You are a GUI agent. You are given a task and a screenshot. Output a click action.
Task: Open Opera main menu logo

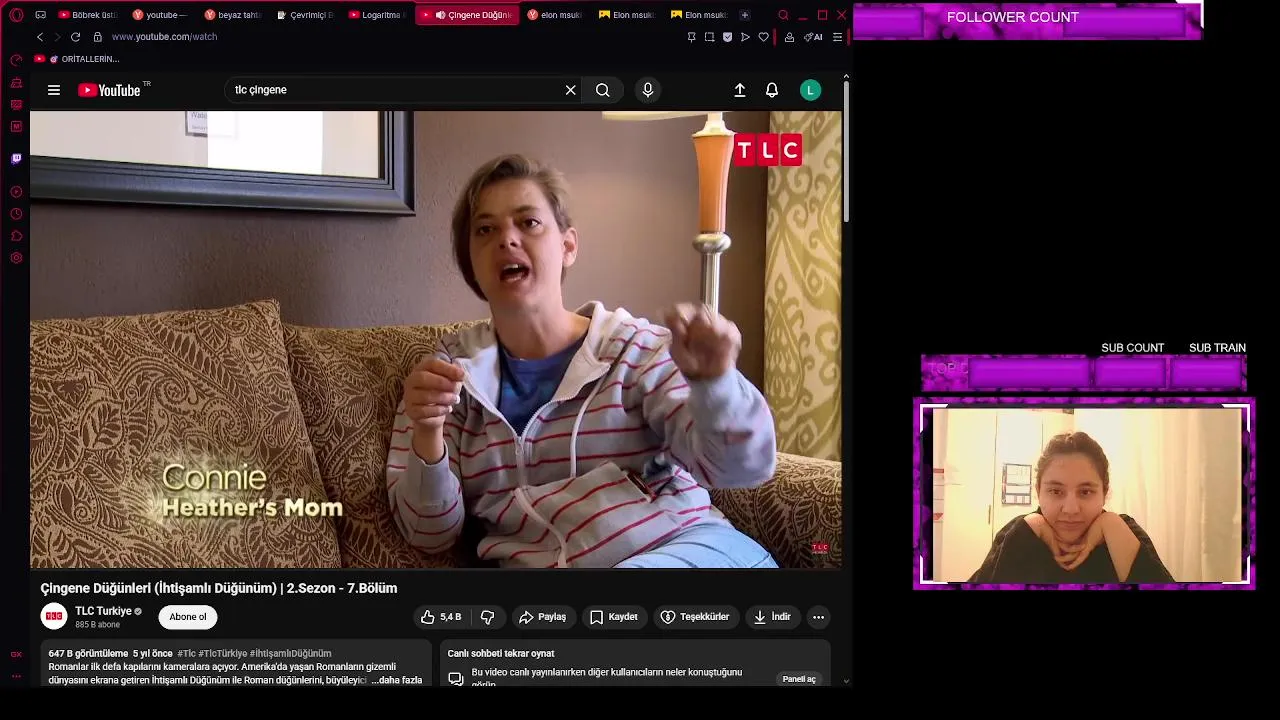(16, 15)
